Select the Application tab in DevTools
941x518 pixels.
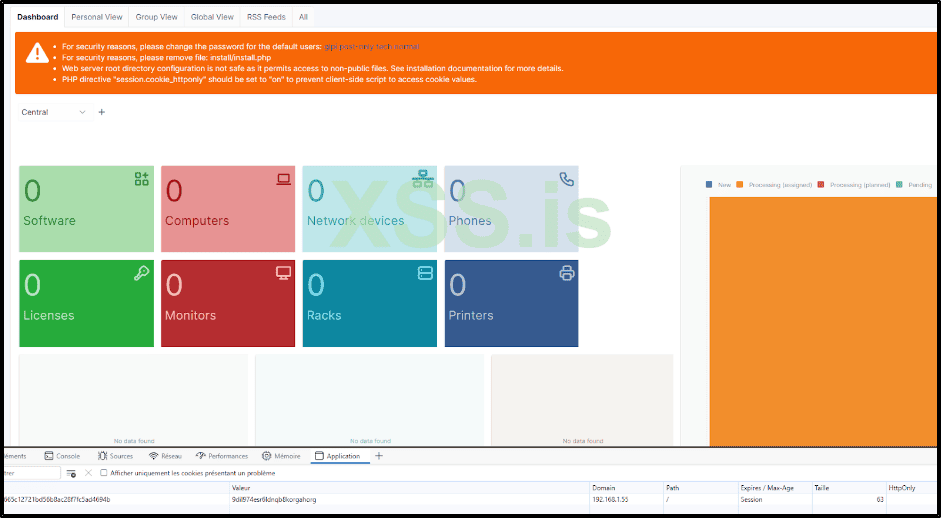[x=338, y=456]
